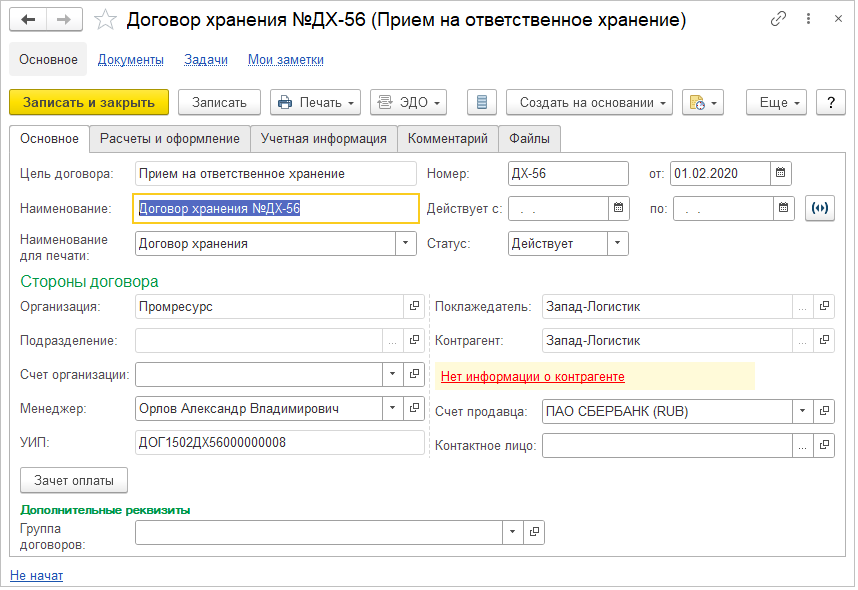This screenshot has height=590, width=858.
Task: Expand Наименование для печати dropdown
Action: pos(405,243)
